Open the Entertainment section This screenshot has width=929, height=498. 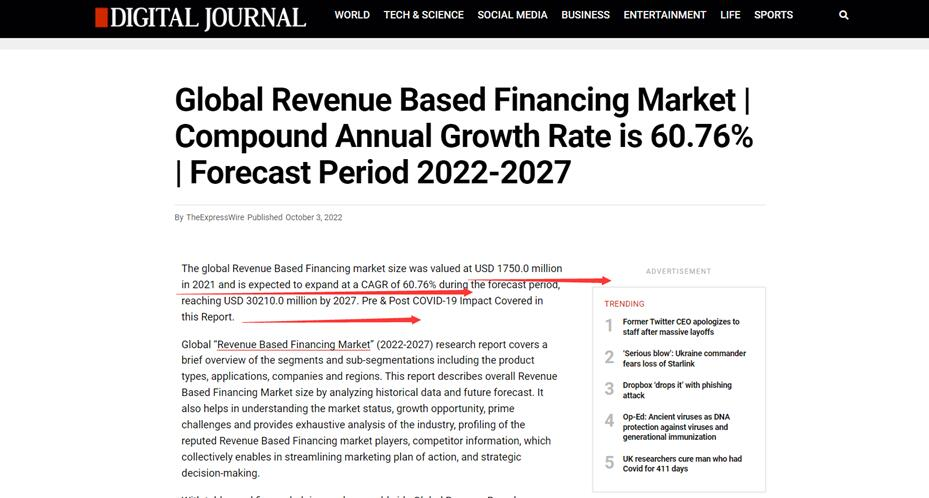(664, 15)
